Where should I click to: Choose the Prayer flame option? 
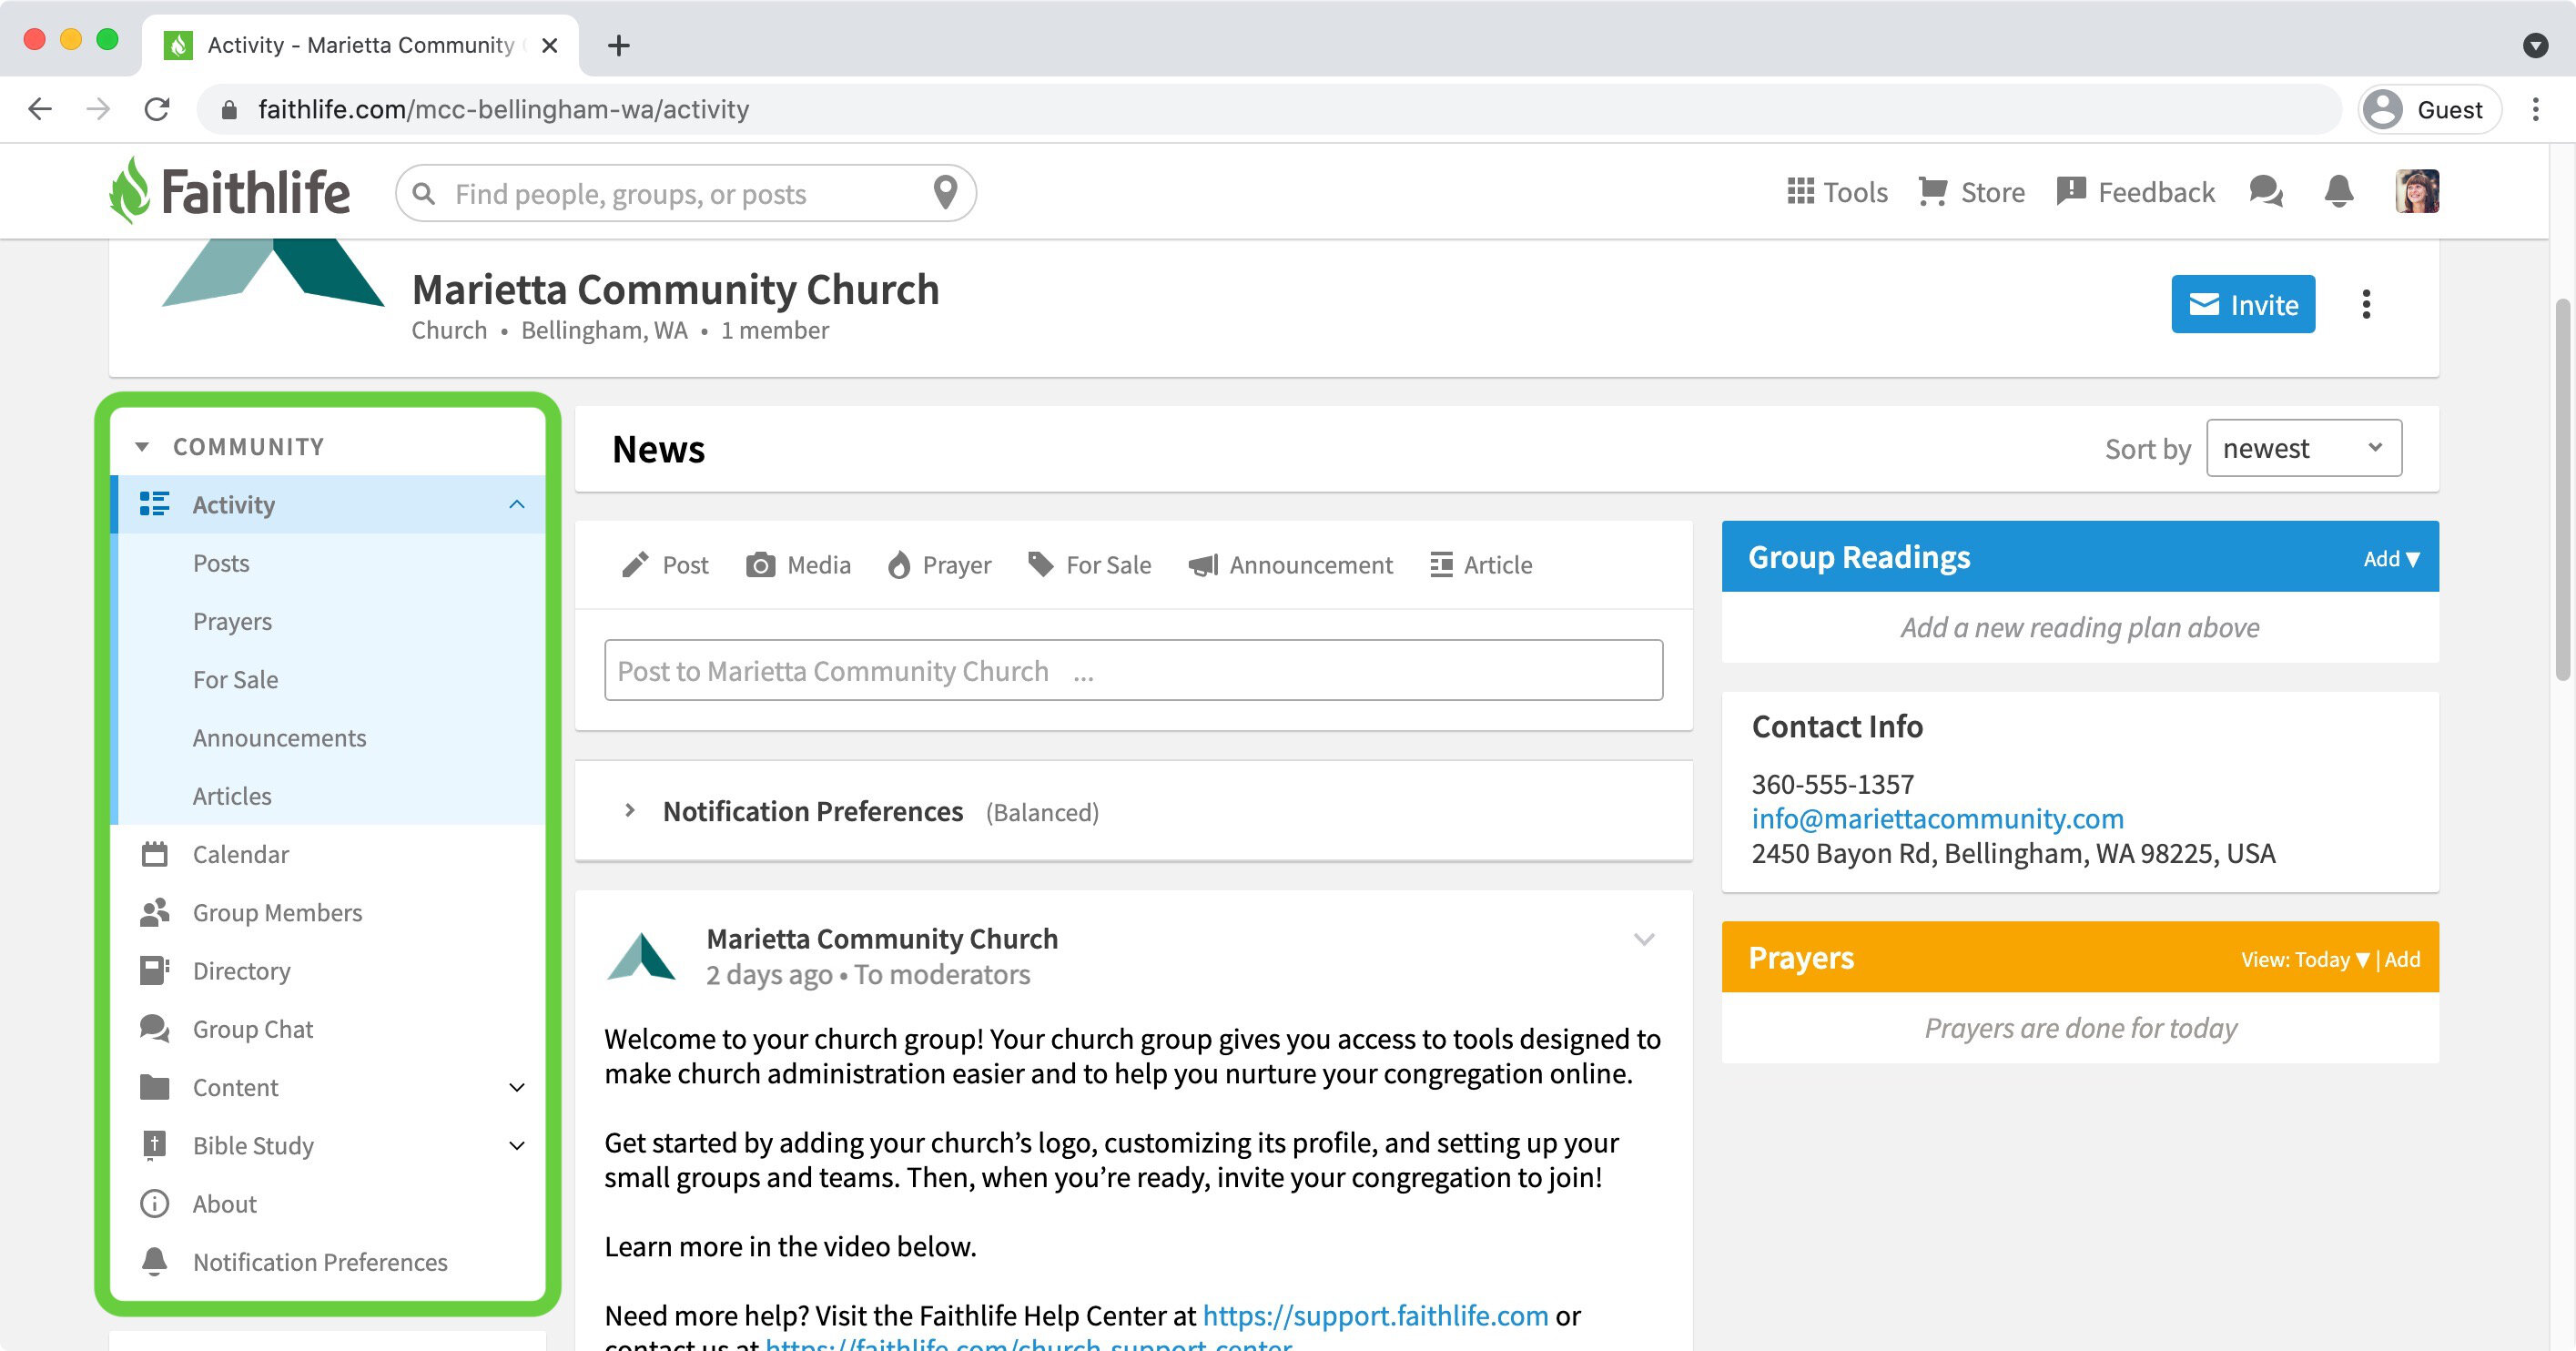(x=939, y=565)
